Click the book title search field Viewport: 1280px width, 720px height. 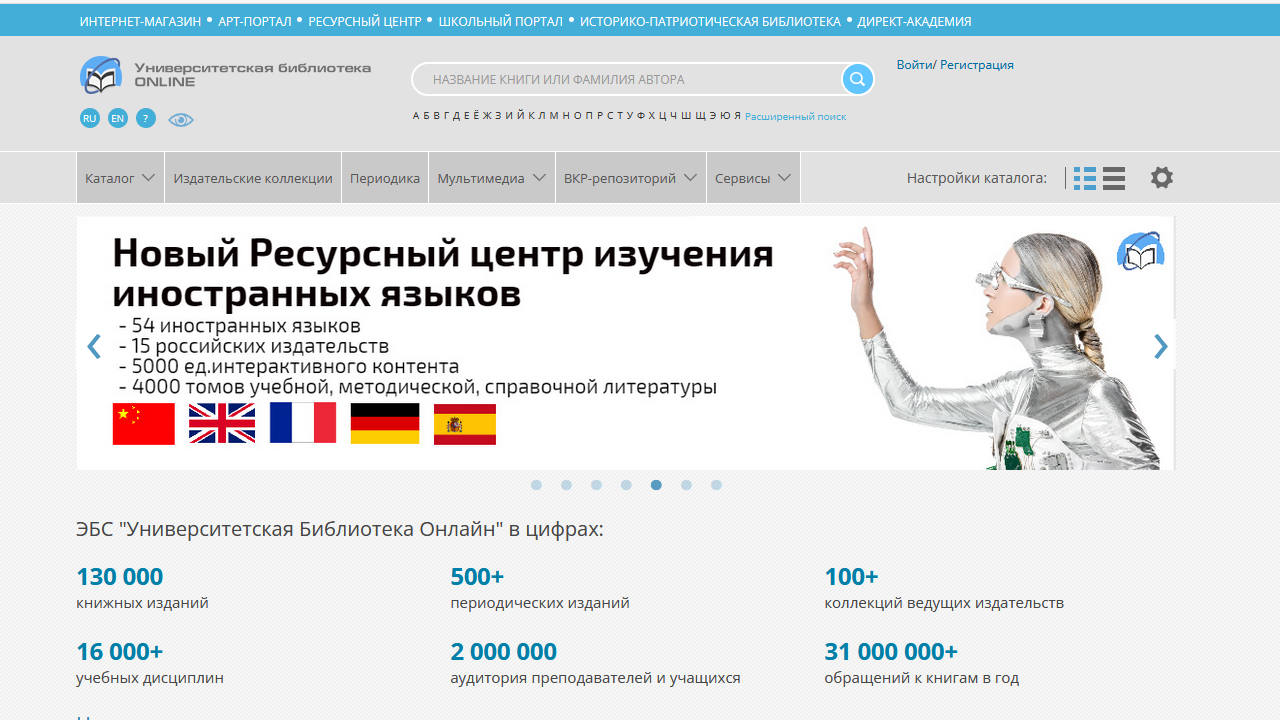tap(630, 78)
